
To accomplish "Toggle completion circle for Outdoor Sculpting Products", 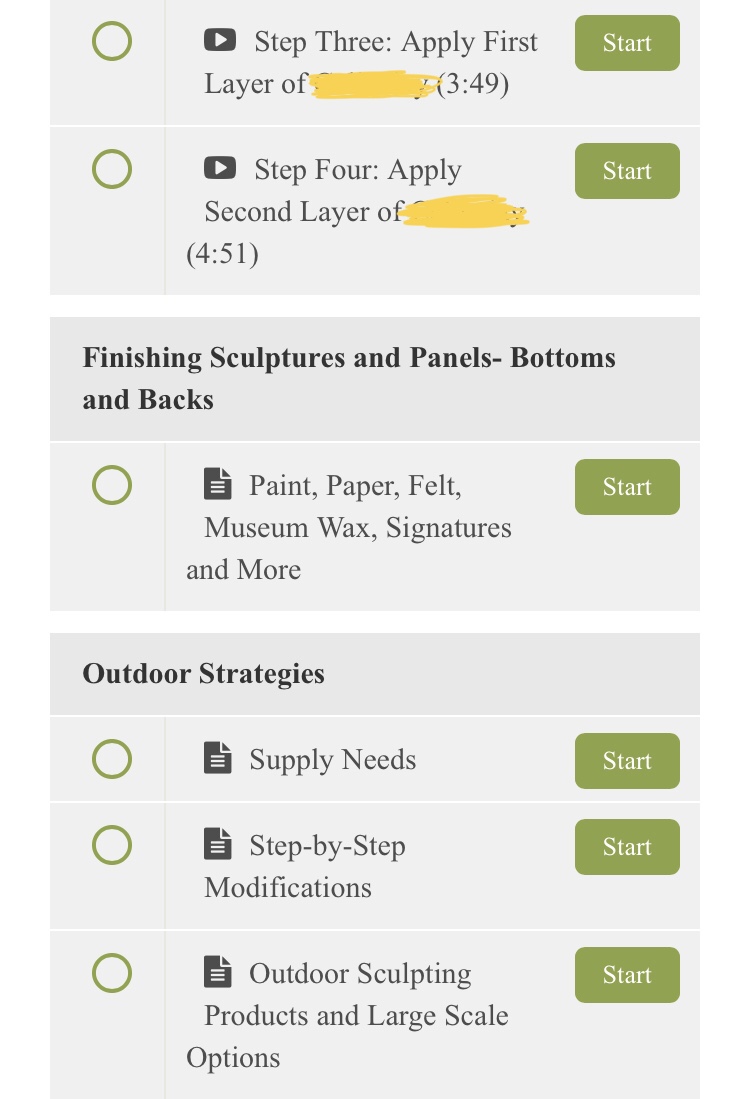I will click(x=111, y=973).
